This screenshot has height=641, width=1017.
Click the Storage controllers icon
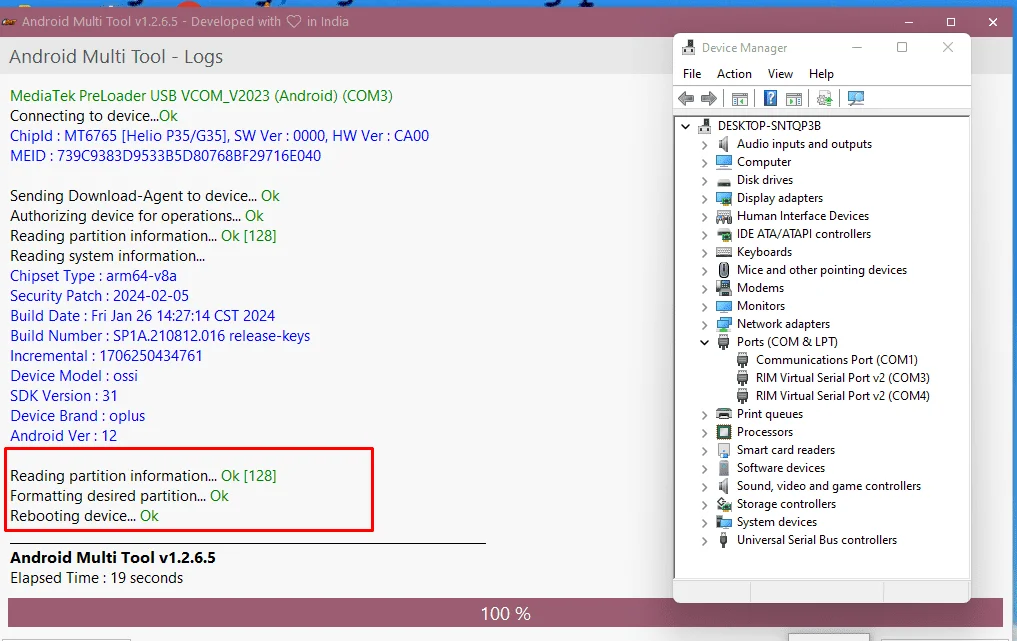[x=724, y=504]
